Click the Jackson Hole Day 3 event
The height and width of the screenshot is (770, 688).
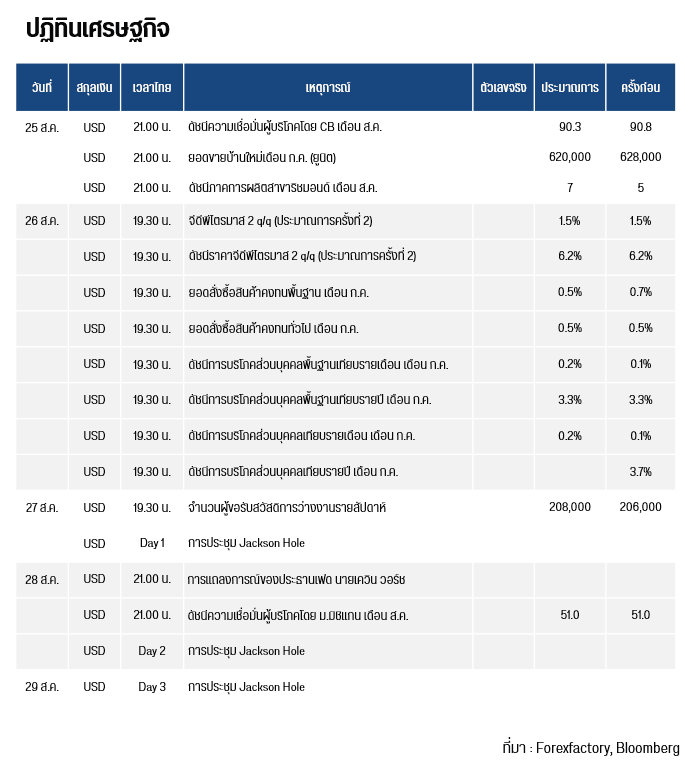click(x=246, y=687)
